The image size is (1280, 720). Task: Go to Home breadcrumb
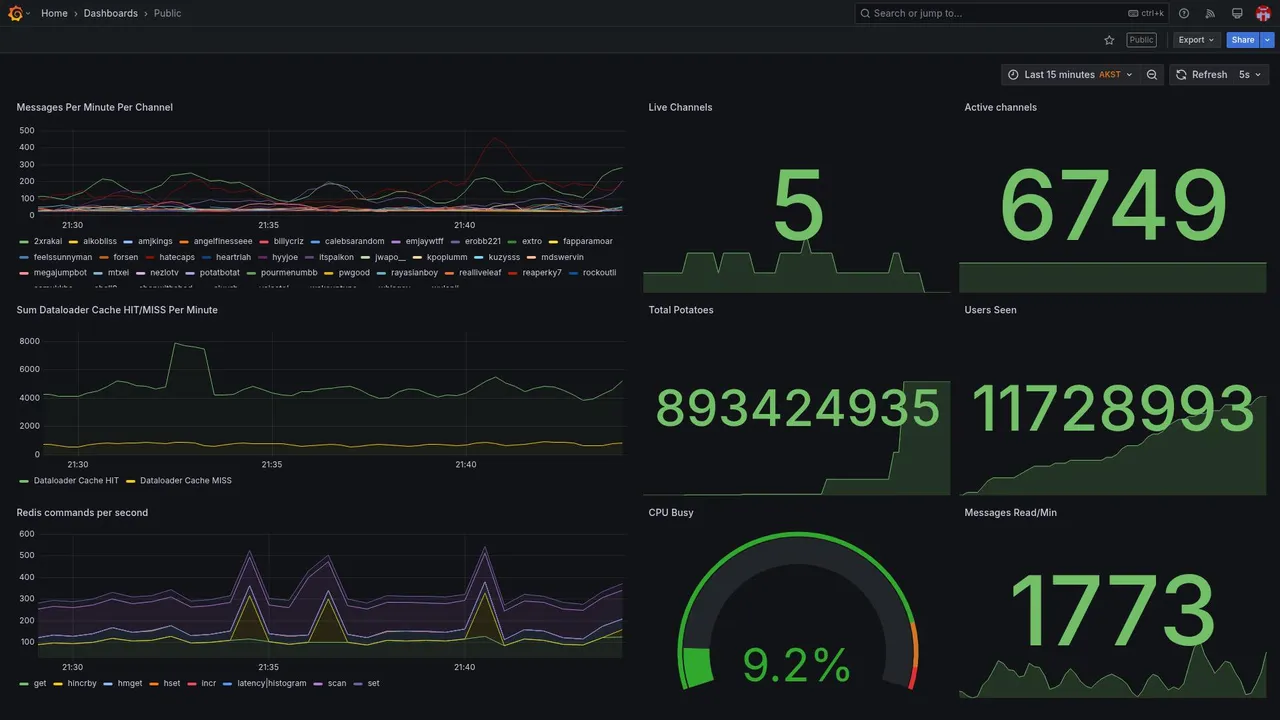(54, 13)
